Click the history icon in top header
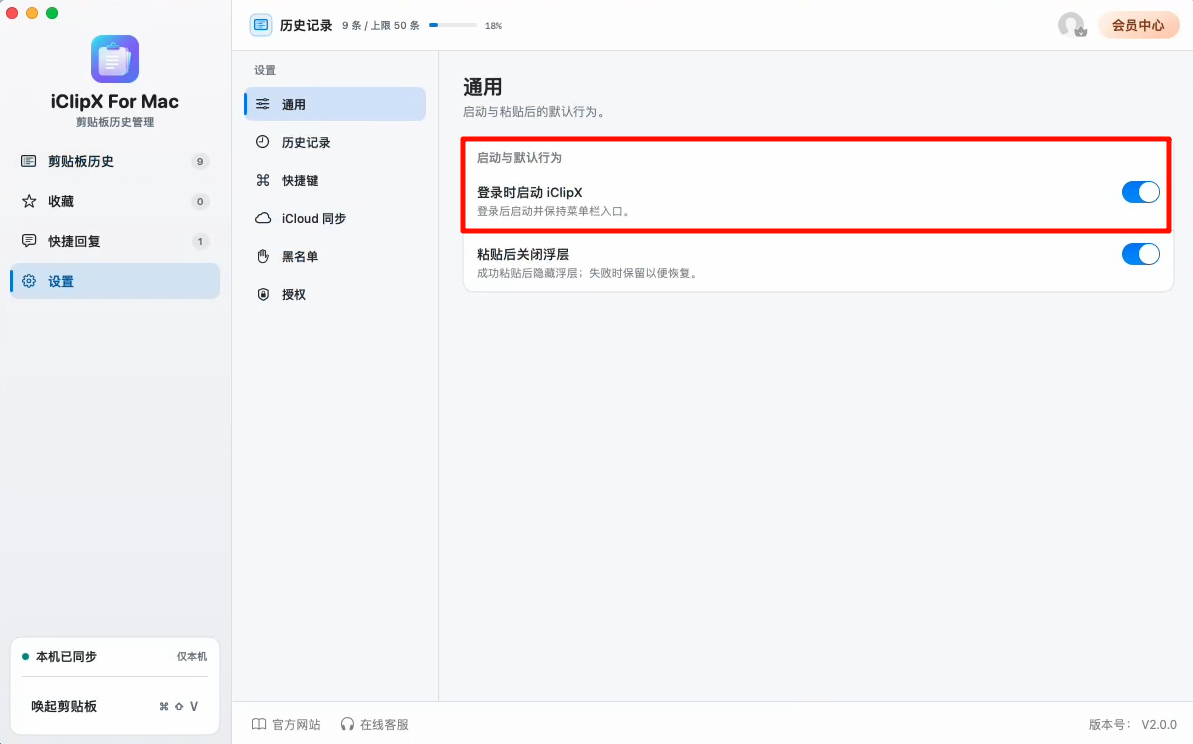This screenshot has height=744, width=1193. coord(261,25)
